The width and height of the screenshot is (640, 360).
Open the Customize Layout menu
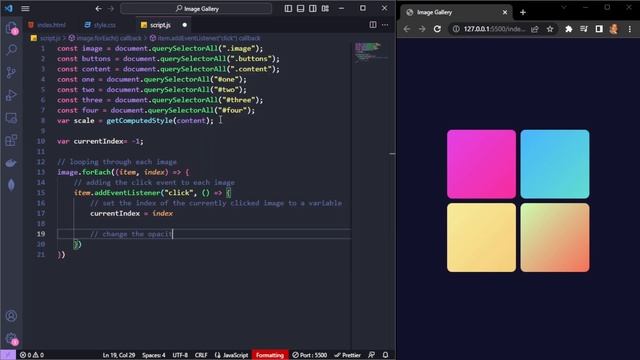coord(325,8)
